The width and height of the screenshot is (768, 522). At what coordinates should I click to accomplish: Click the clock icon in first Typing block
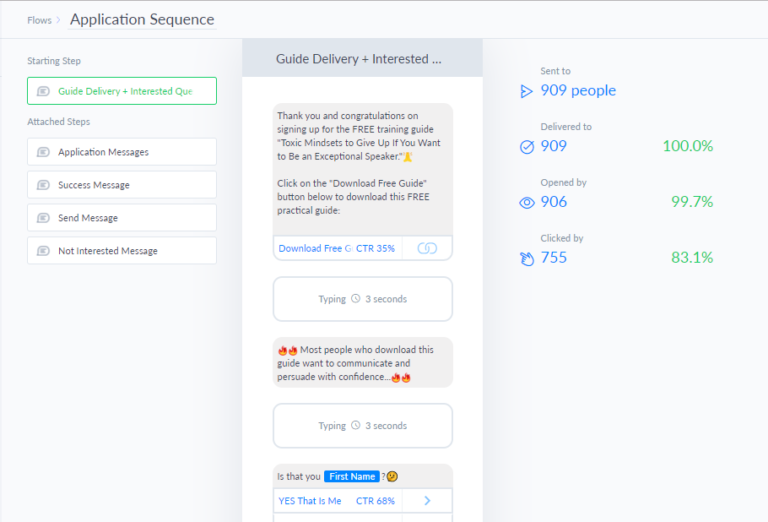click(x=356, y=299)
